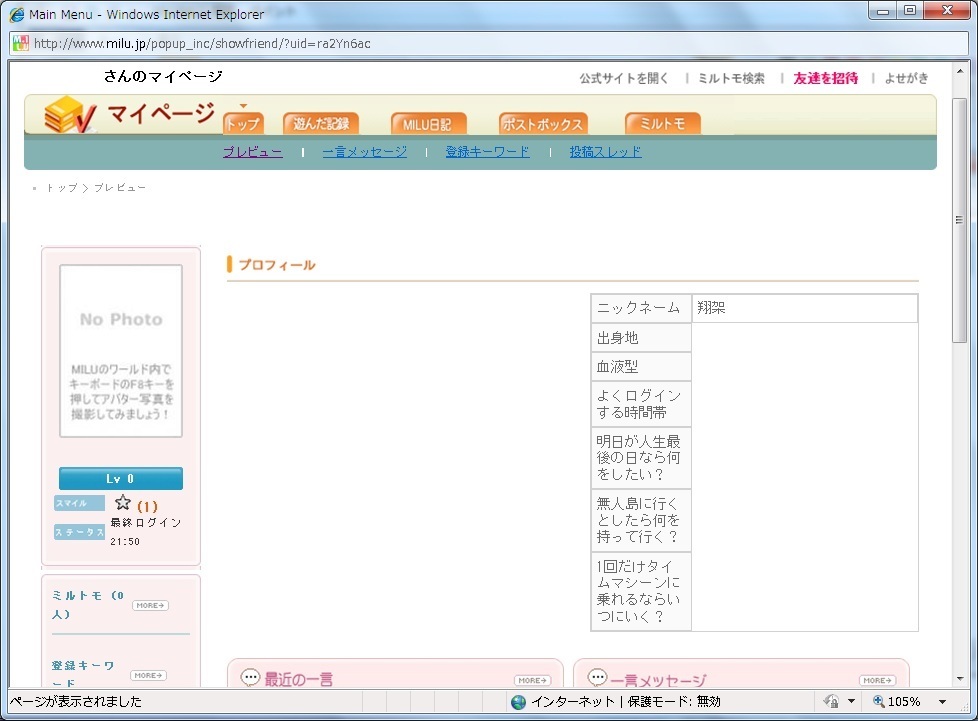
Task: Click the smile star icon
Action: pyautogui.click(x=123, y=503)
